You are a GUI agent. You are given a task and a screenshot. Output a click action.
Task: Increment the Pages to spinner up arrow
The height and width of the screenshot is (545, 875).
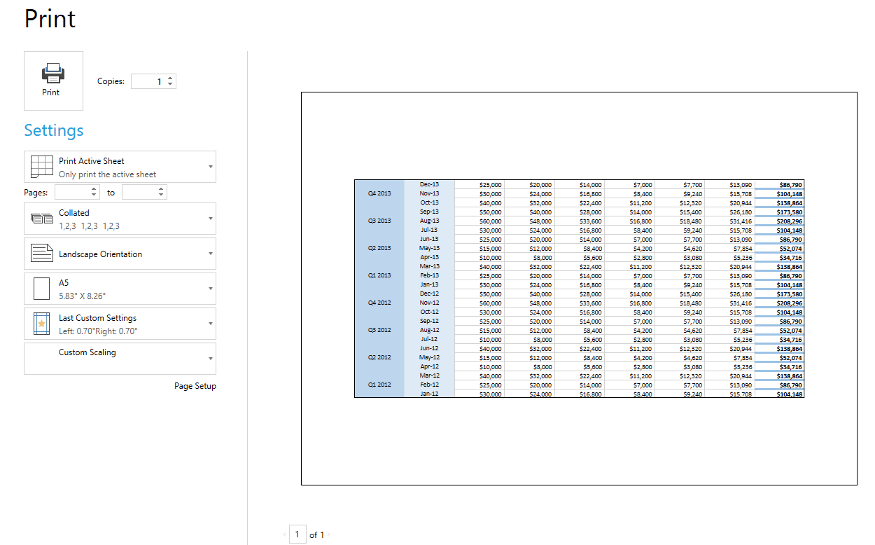pyautogui.click(x=161, y=189)
